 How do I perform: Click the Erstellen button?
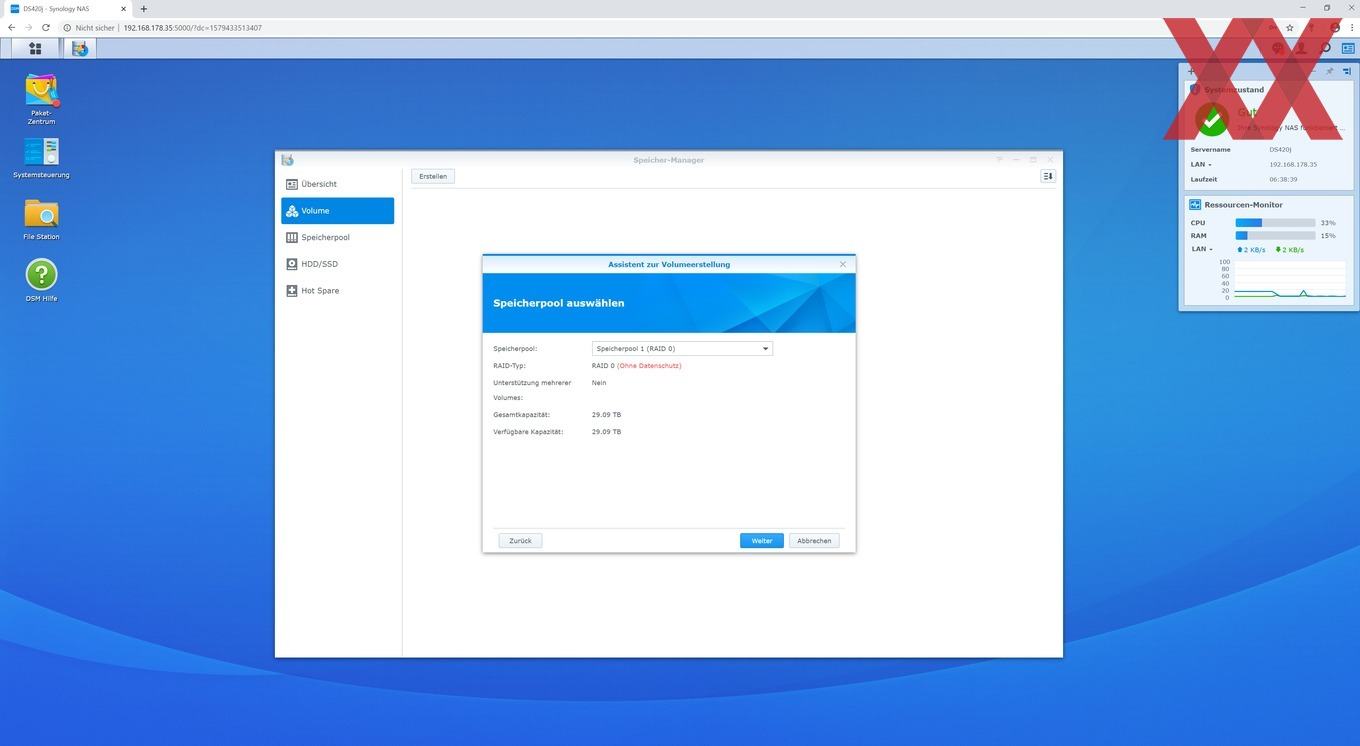click(x=433, y=176)
